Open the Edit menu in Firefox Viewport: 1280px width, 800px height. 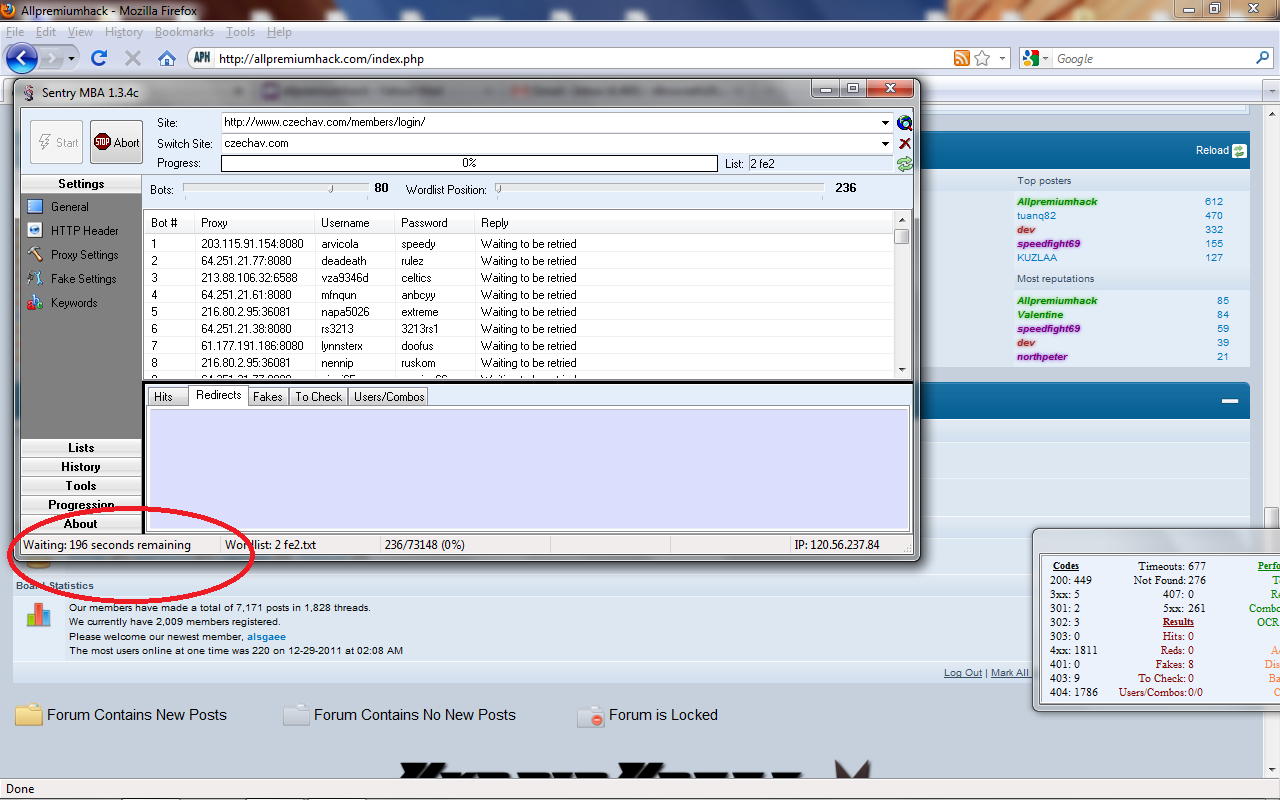[x=46, y=32]
